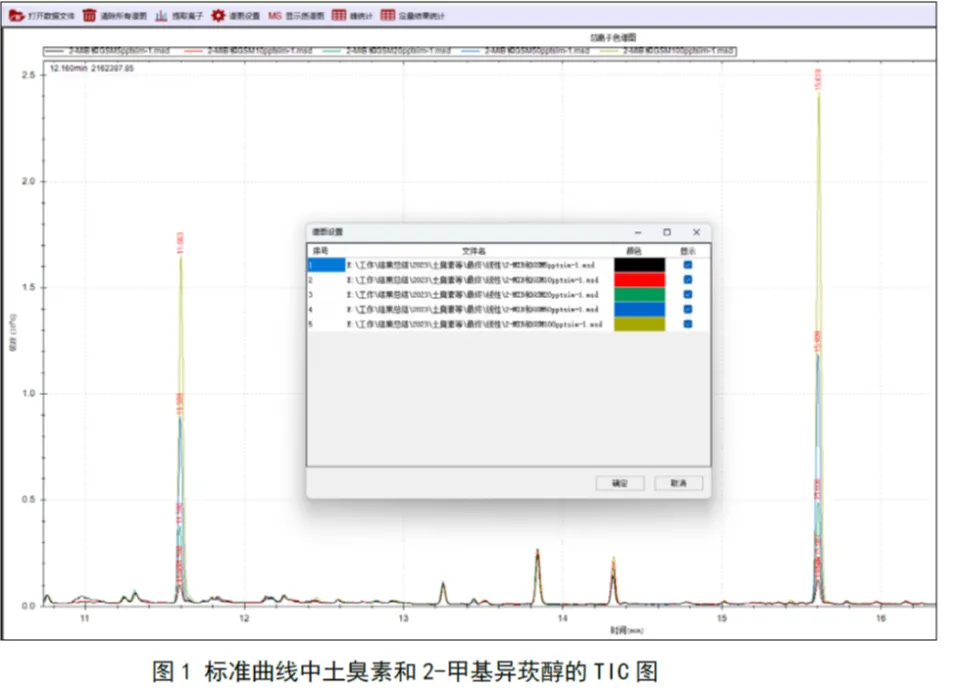Click the clear all spectra trash icon

tap(90, 16)
